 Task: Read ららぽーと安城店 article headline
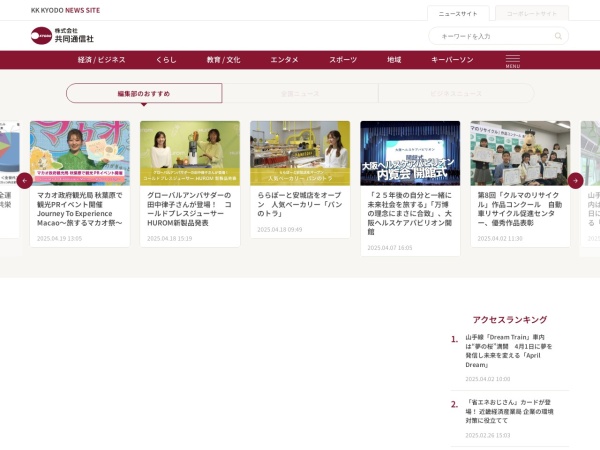(300, 204)
